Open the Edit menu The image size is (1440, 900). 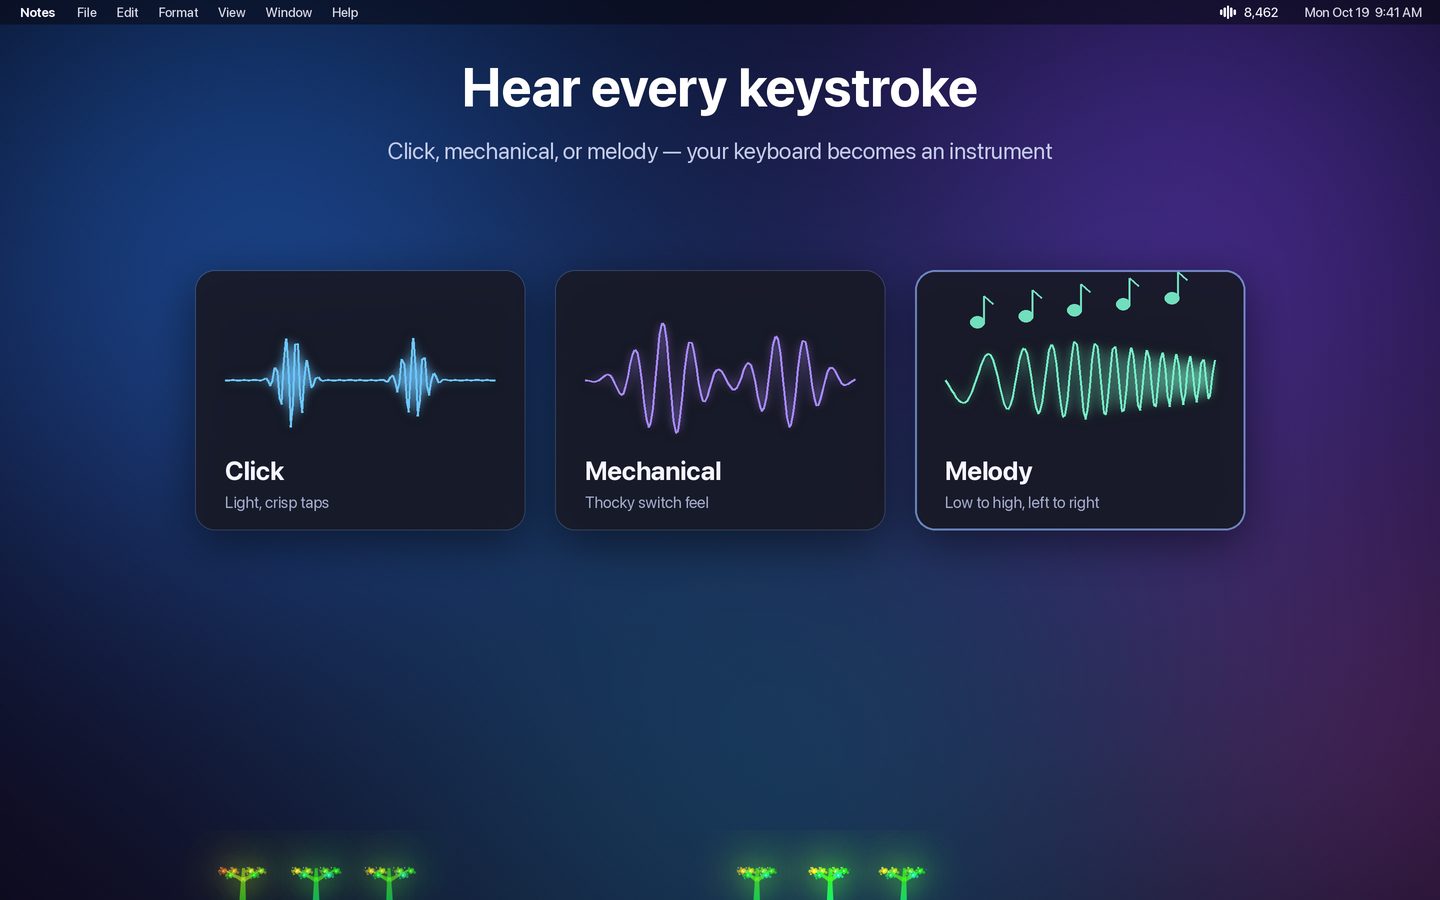click(x=127, y=12)
